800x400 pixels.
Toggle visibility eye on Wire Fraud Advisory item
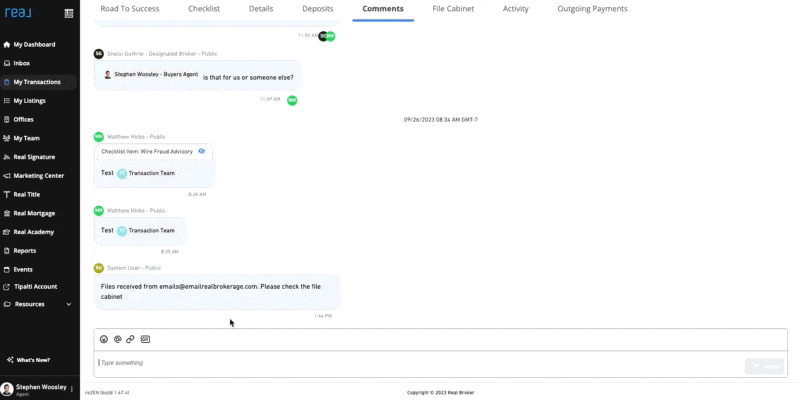click(202, 151)
